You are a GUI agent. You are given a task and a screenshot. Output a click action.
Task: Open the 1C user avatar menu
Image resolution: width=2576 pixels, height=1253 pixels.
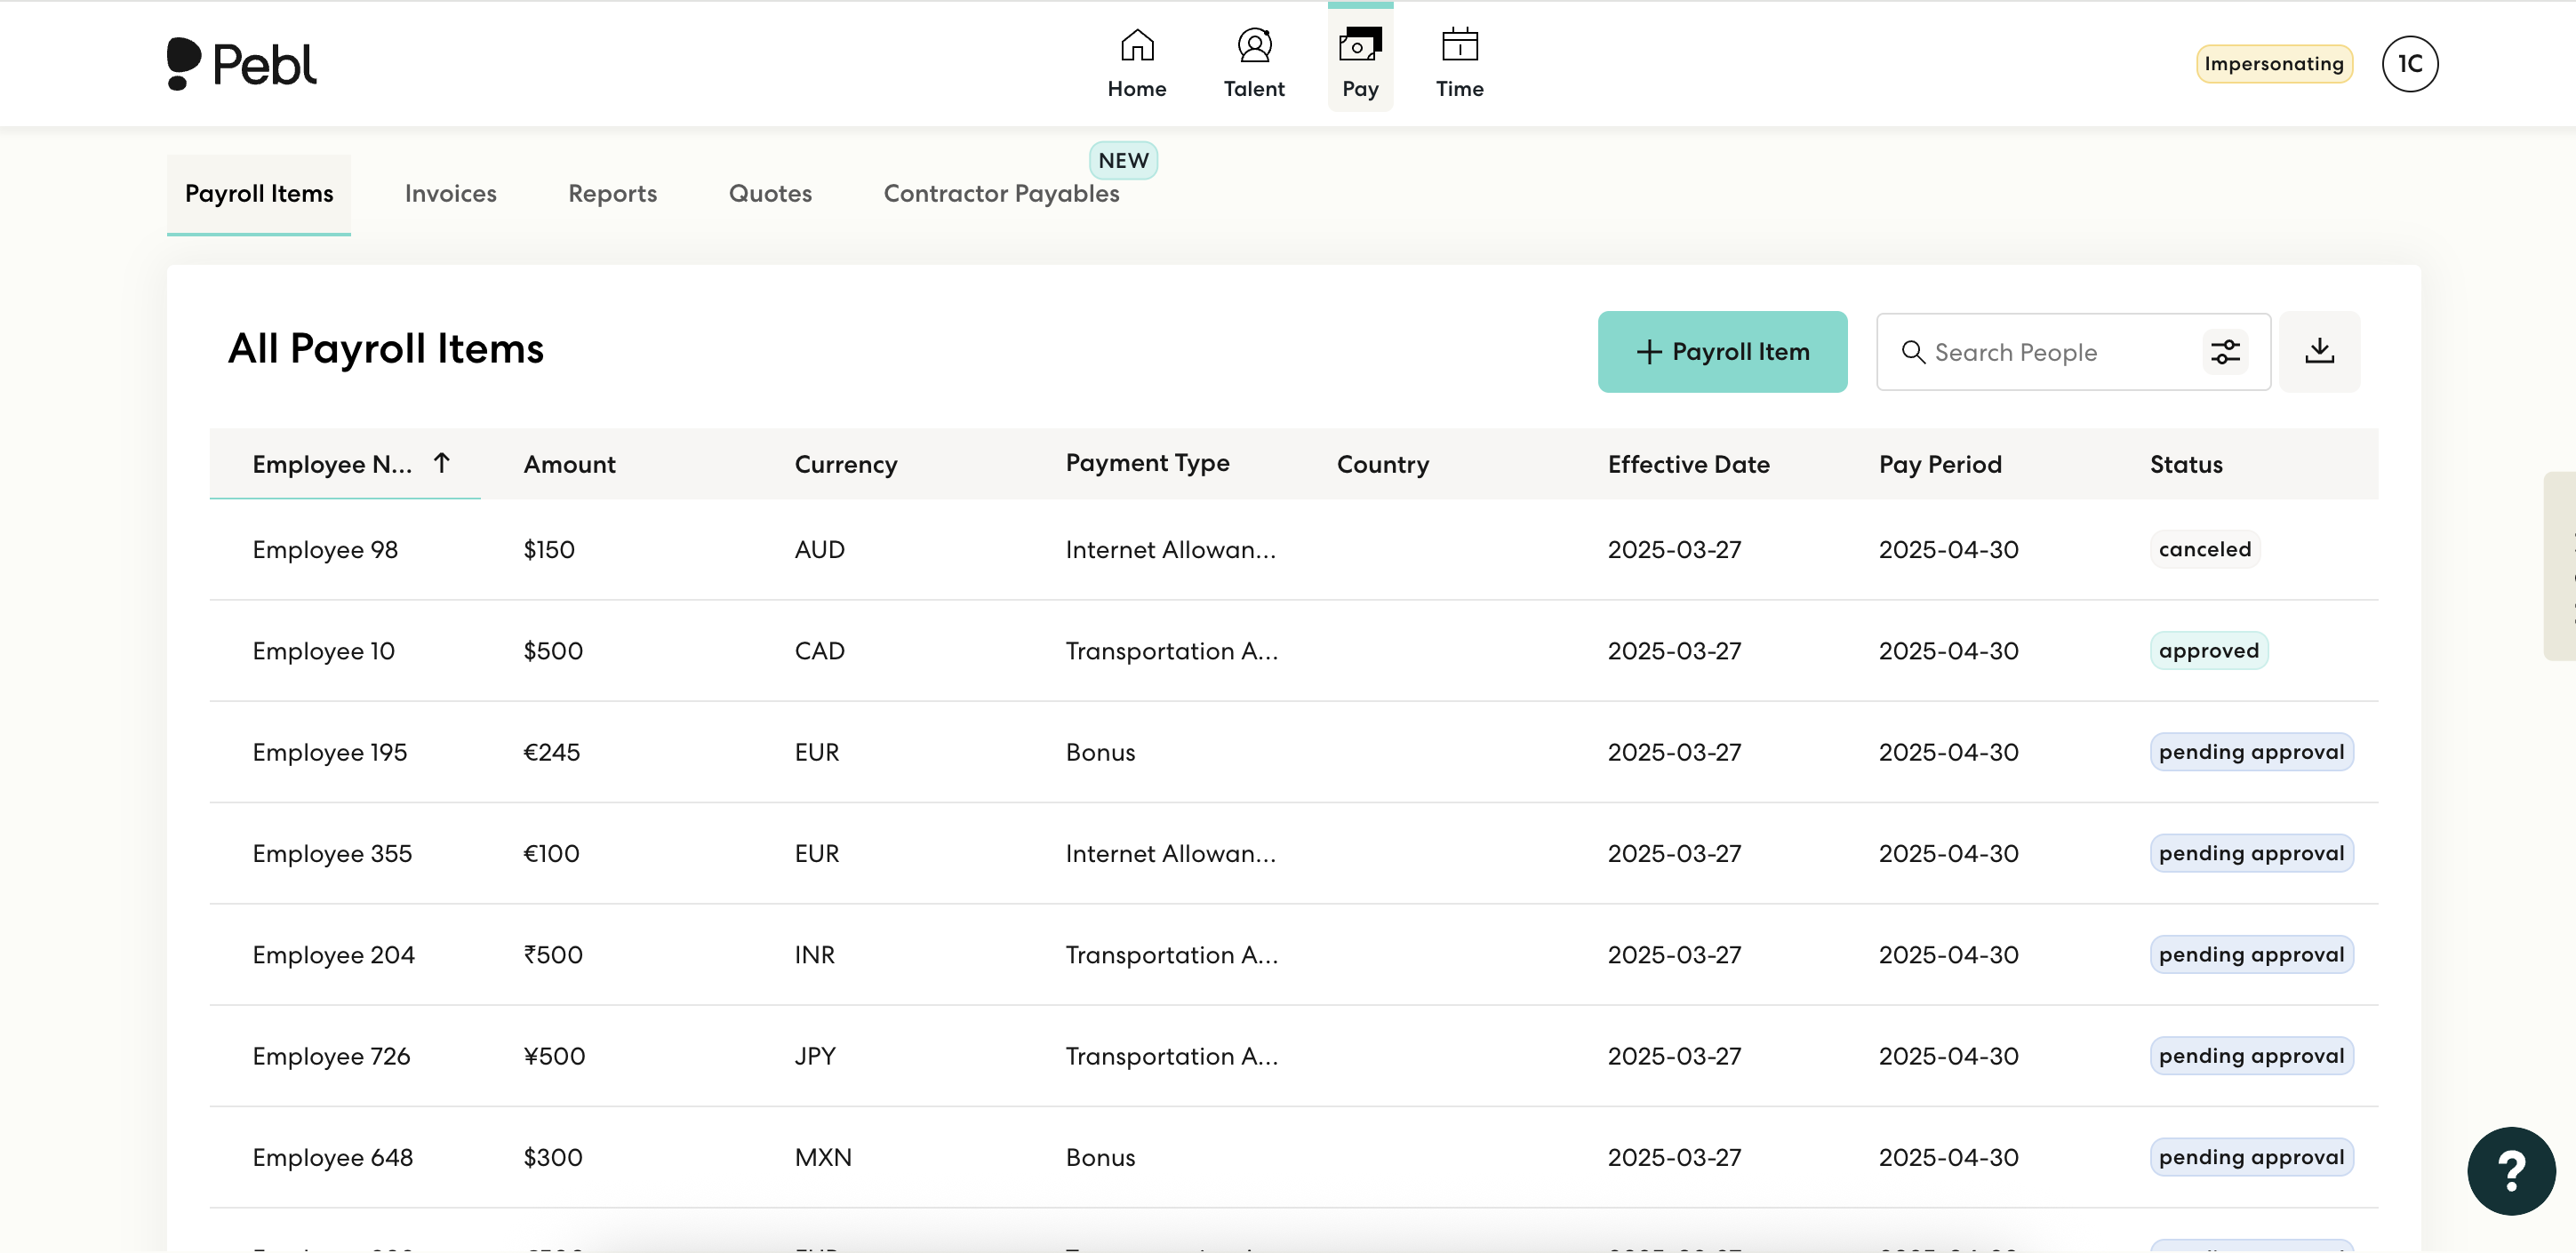tap(2409, 64)
